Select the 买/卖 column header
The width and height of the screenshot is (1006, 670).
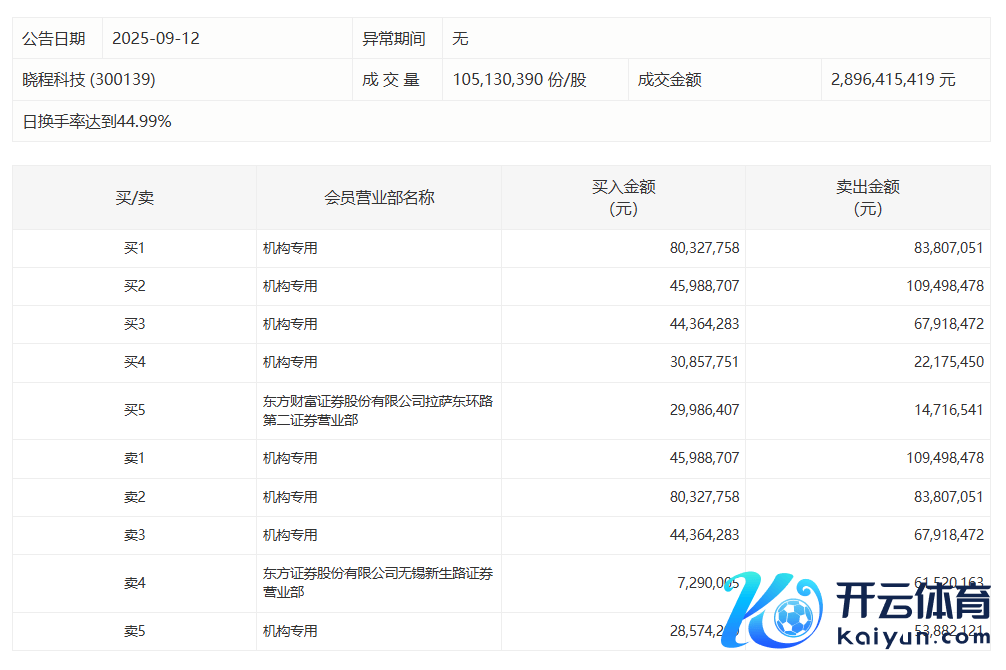[x=134, y=198]
